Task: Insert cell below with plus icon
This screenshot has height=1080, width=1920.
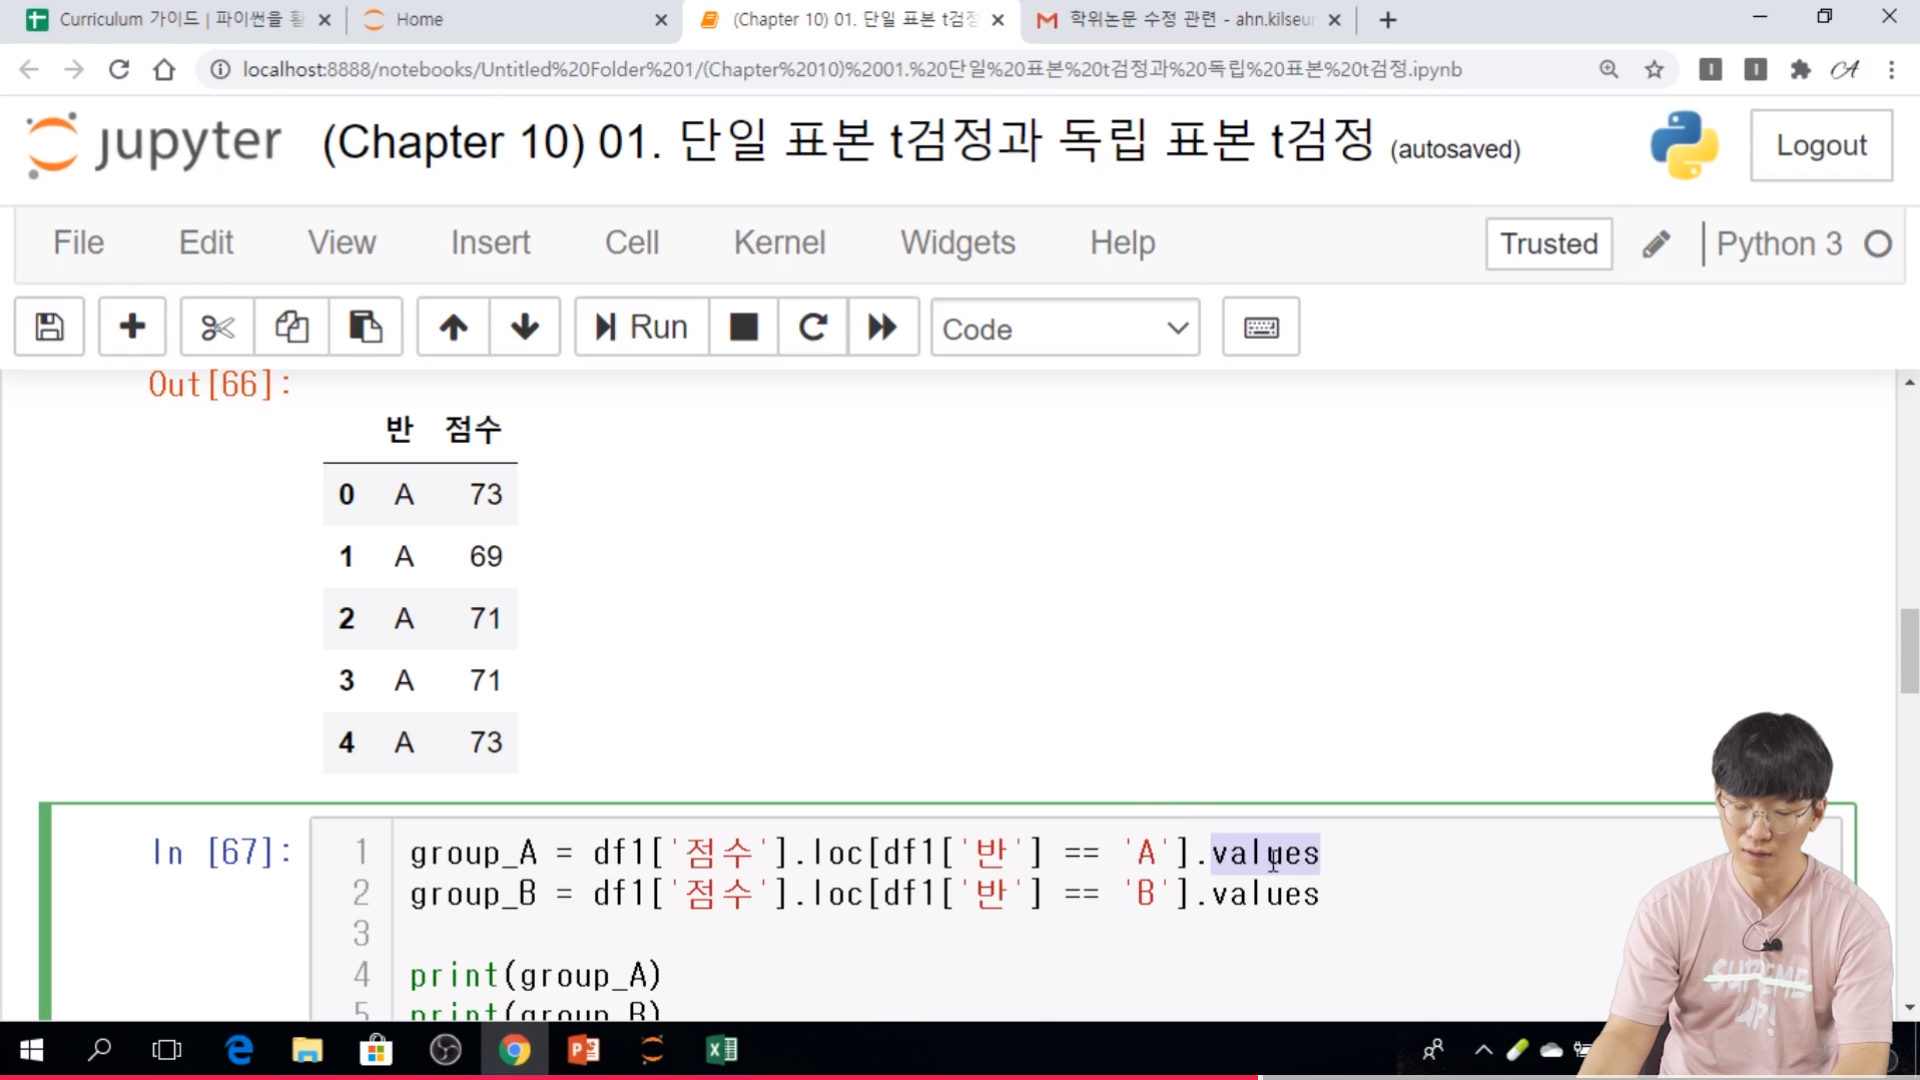Action: pos(132,327)
